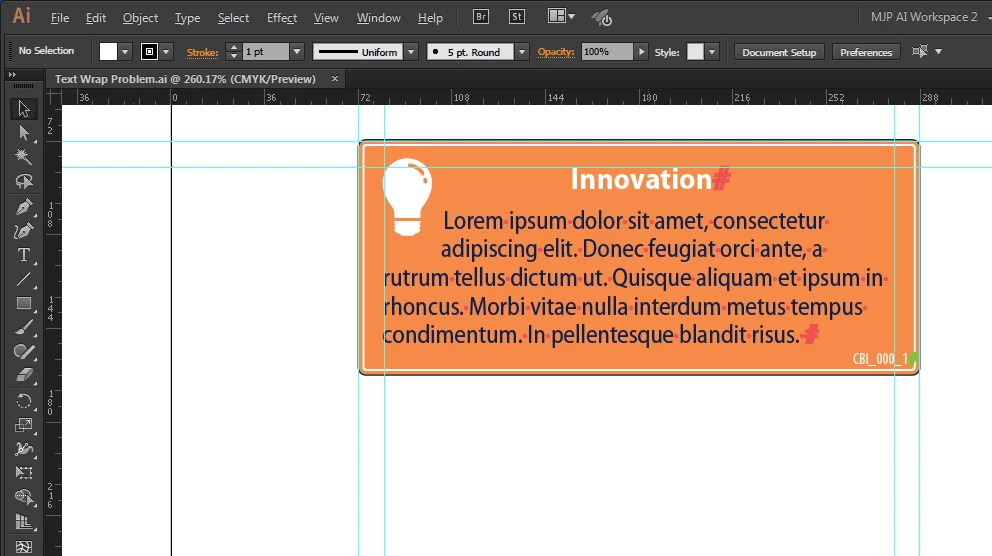Open the Object menu
The height and width of the screenshot is (556, 992).
140,18
